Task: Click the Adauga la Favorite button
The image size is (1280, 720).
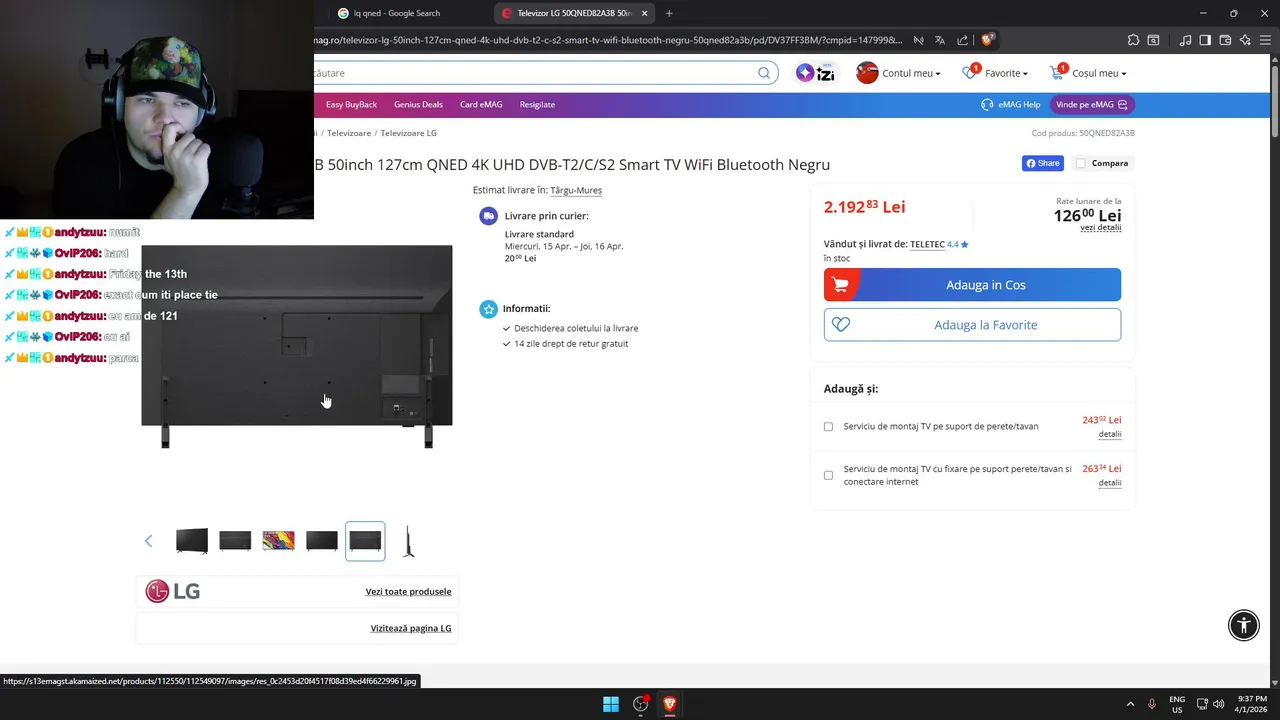Action: 972,325
